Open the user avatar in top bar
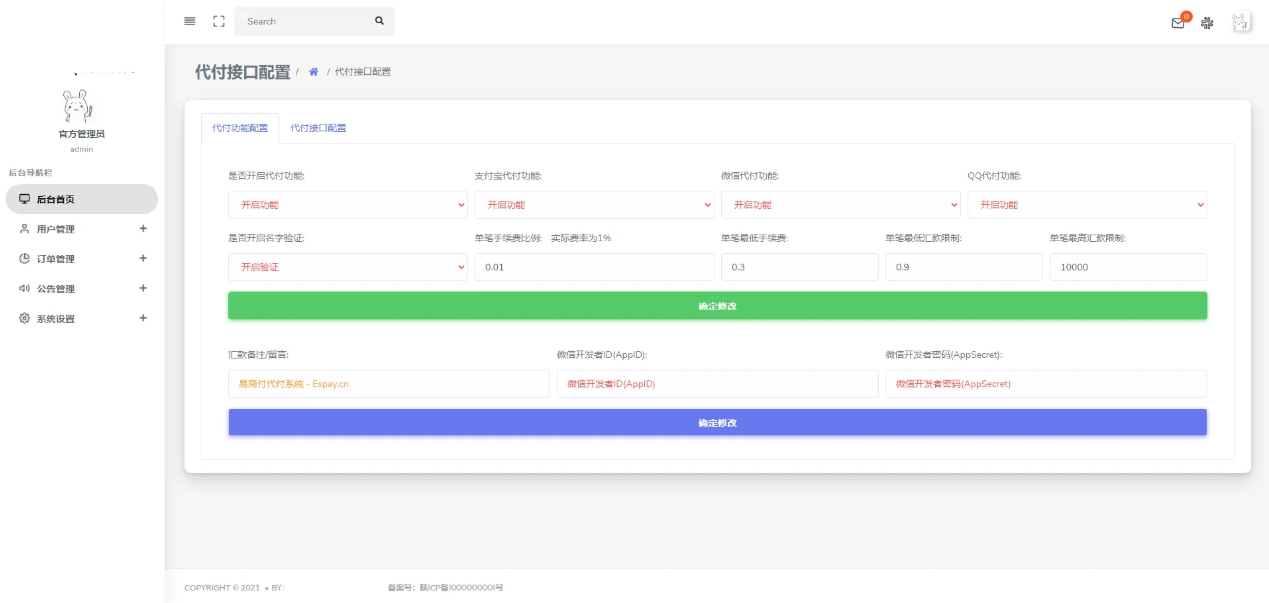This screenshot has height=603, width=1269. pos(1240,22)
